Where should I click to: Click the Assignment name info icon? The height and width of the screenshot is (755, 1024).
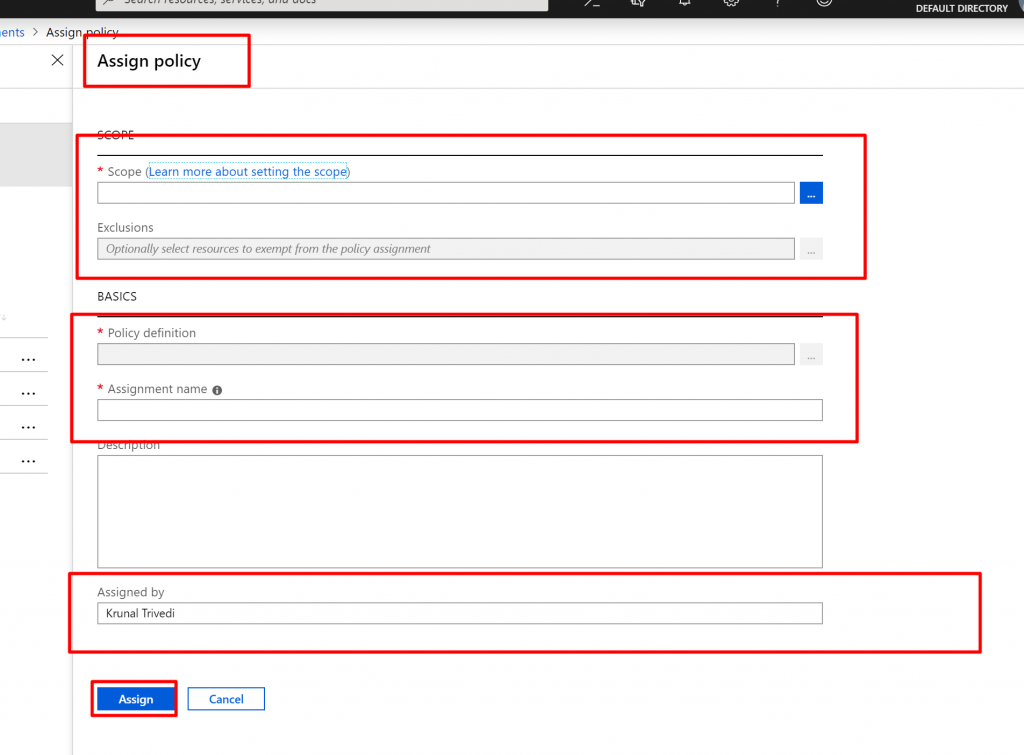[x=217, y=390]
